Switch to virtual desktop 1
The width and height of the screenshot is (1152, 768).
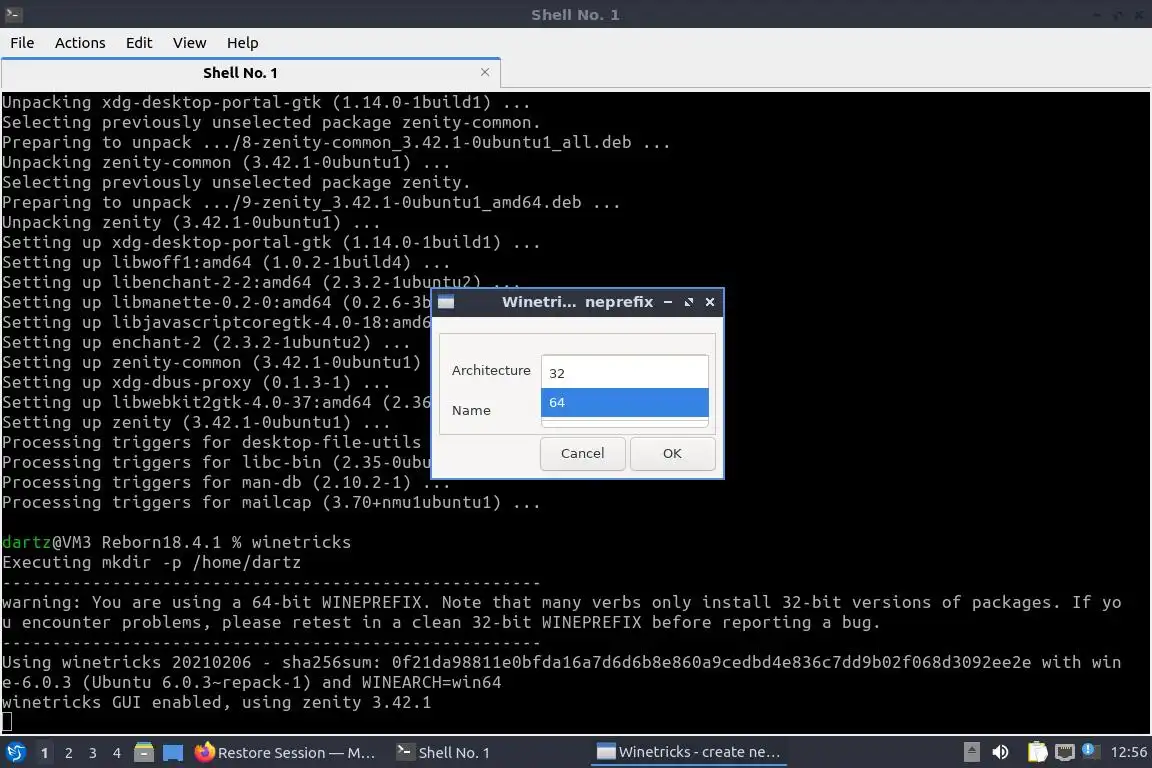(x=44, y=753)
